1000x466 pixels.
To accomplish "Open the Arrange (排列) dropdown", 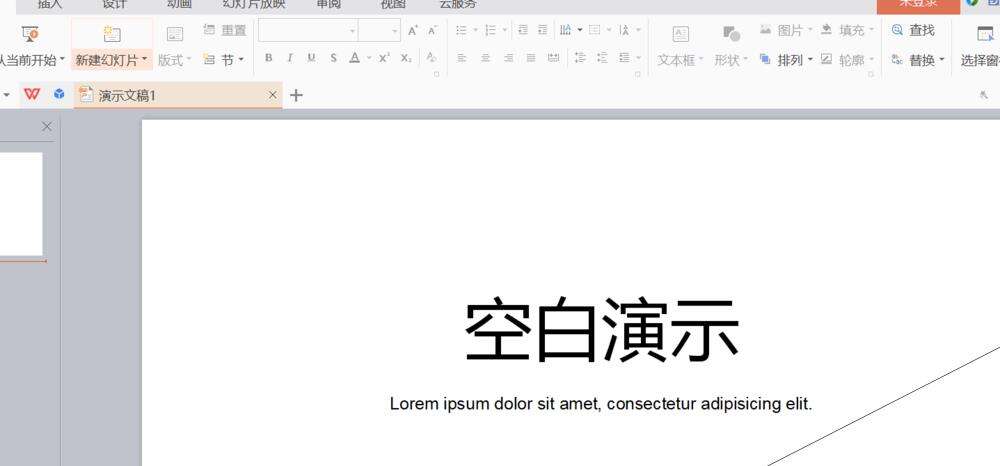I will click(x=788, y=60).
